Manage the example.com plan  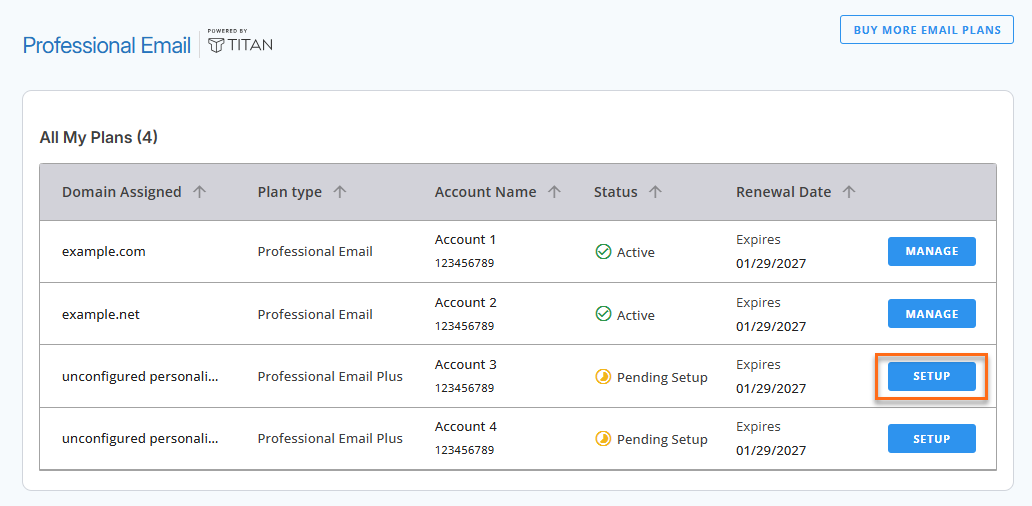tap(931, 251)
